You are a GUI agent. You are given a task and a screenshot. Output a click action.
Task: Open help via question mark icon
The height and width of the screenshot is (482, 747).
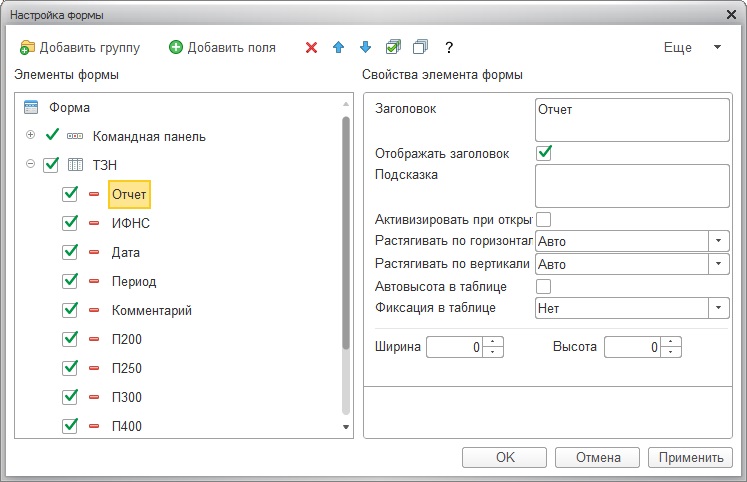tap(449, 47)
